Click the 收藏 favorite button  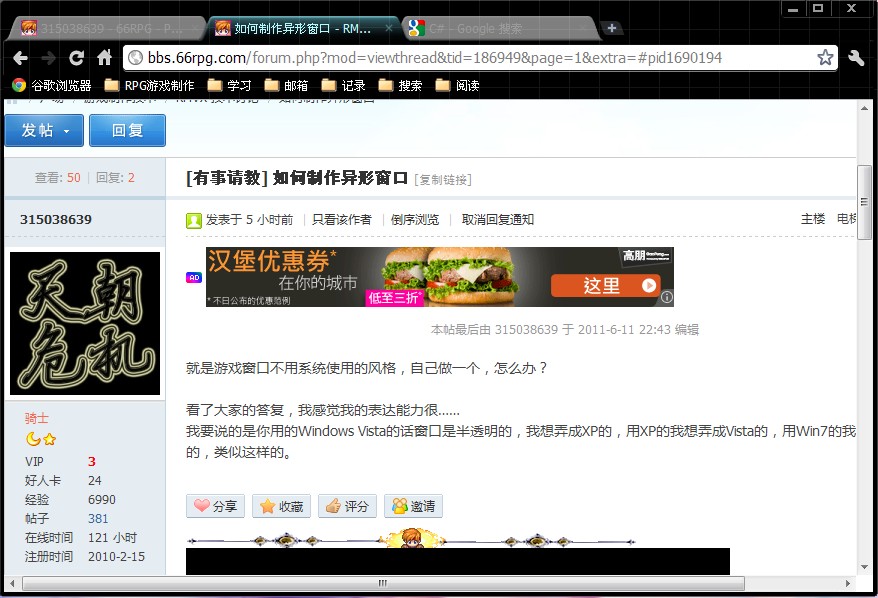click(282, 506)
